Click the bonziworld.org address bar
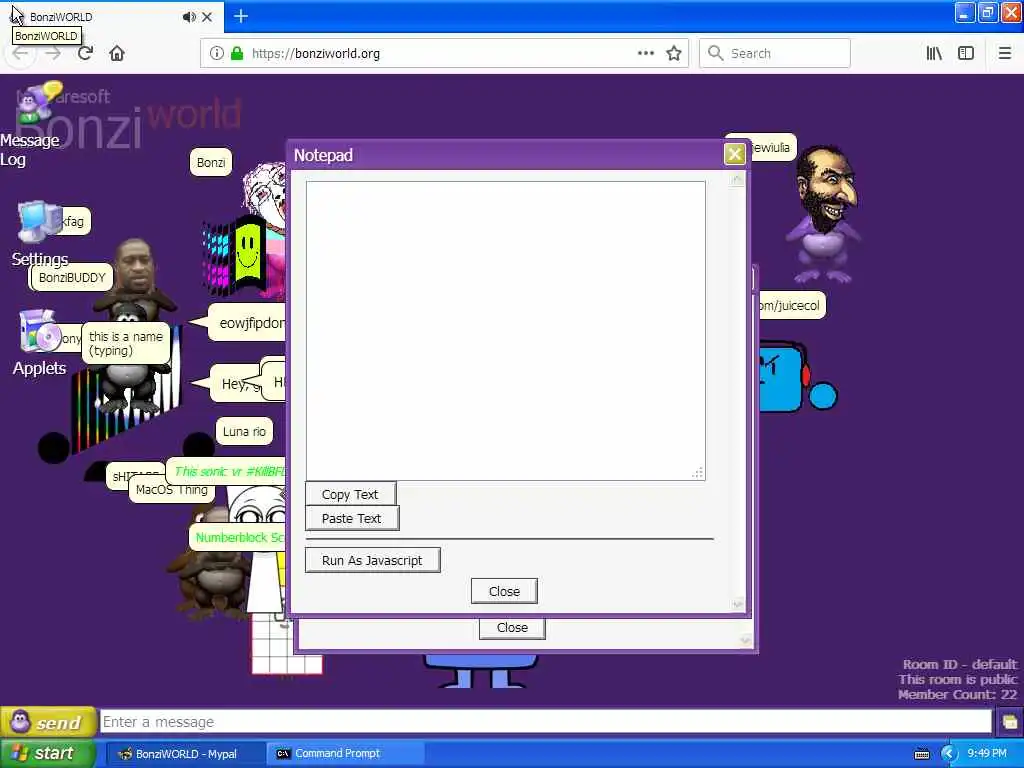This screenshot has width=1024, height=768. (444, 54)
